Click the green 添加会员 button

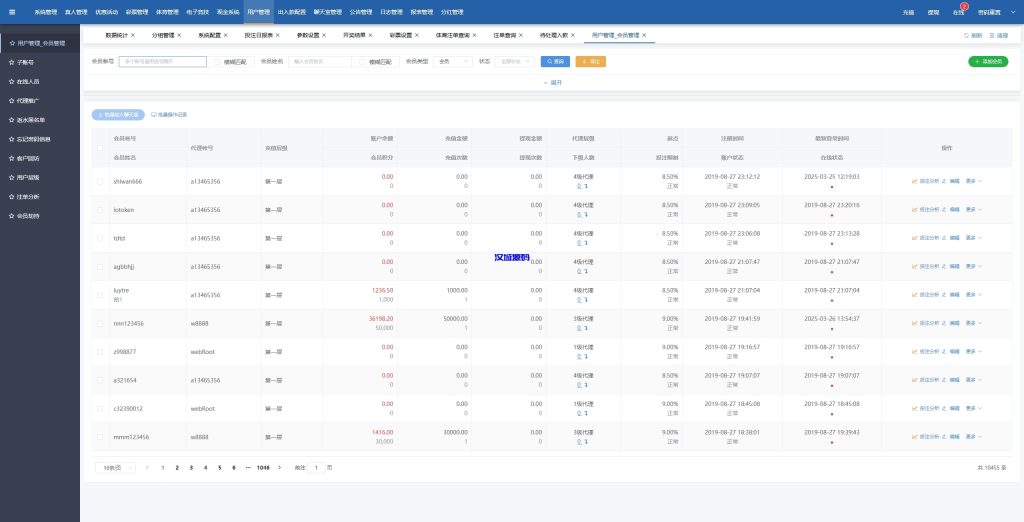click(988, 61)
